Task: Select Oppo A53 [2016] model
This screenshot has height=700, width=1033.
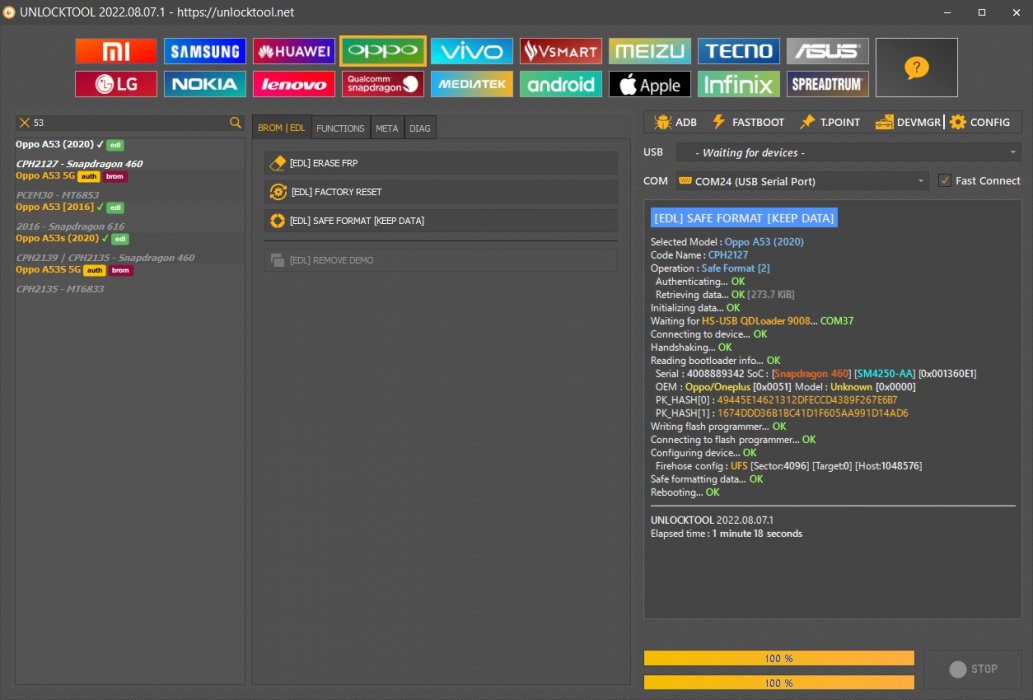Action: point(55,207)
